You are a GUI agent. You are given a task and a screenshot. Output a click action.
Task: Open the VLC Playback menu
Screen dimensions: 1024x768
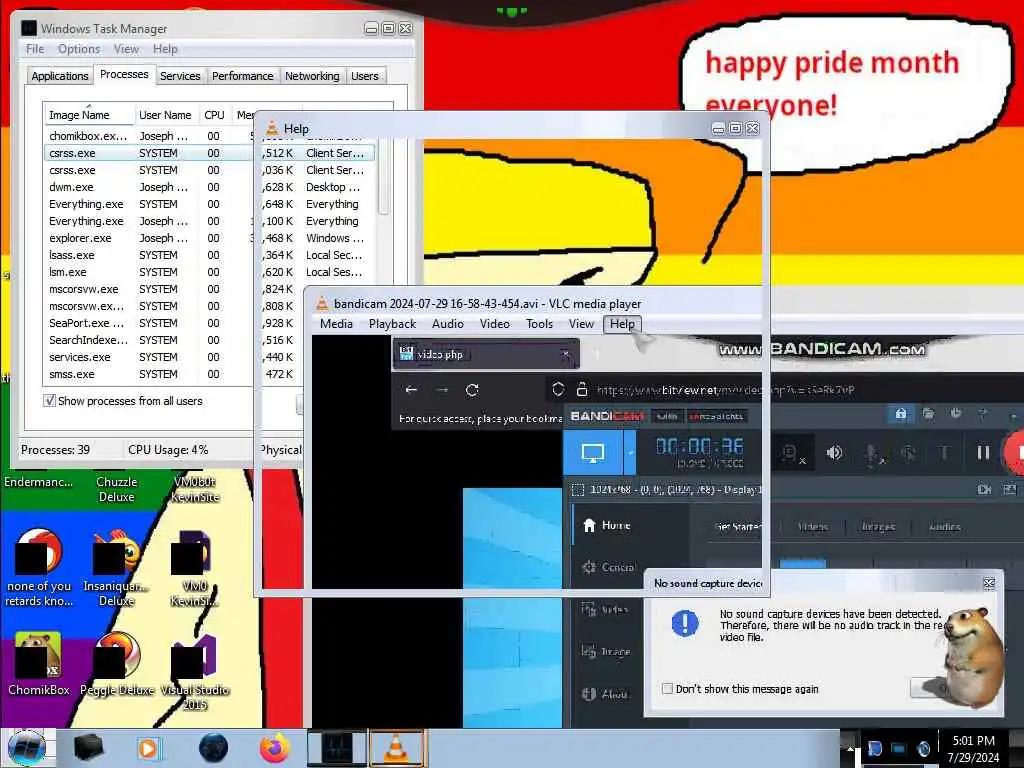click(392, 324)
